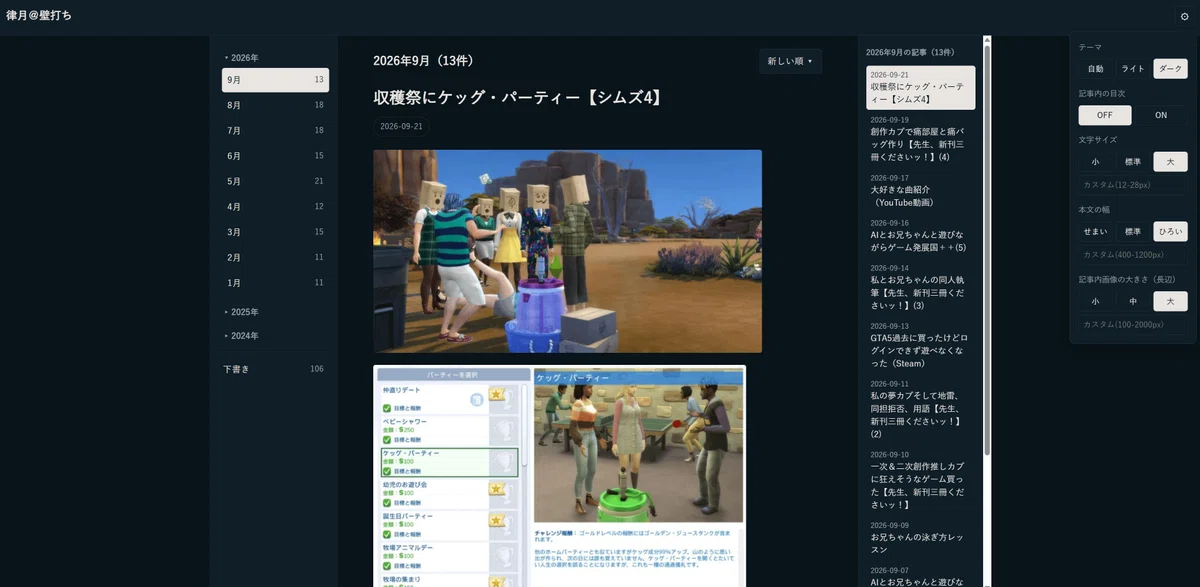1200x587 pixels.
Task: Set 文字サイズ to 大
Action: [1170, 162]
